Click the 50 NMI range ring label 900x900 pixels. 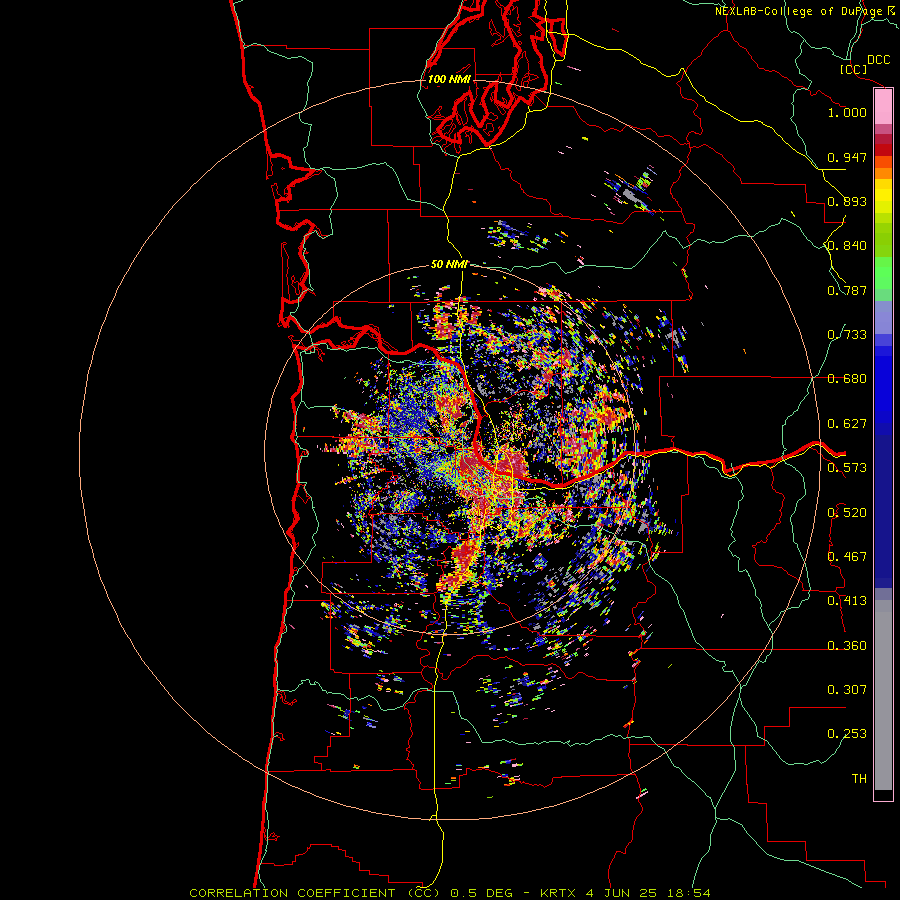click(x=449, y=264)
